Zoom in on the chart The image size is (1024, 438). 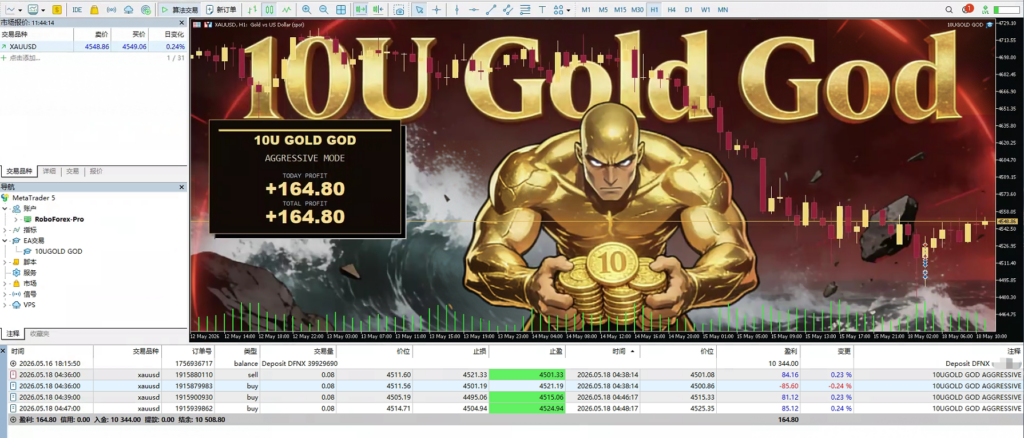[x=306, y=10]
